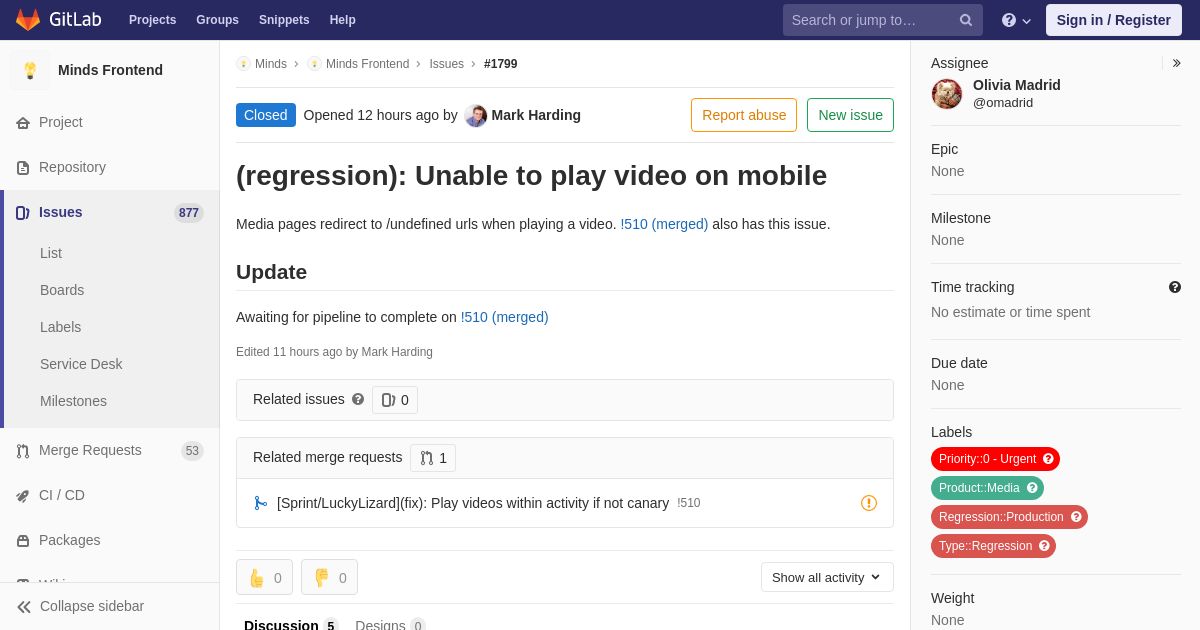Click the Minds Frontend project title in sidebar
Viewport: 1200px width, 630px height.
tap(110, 70)
